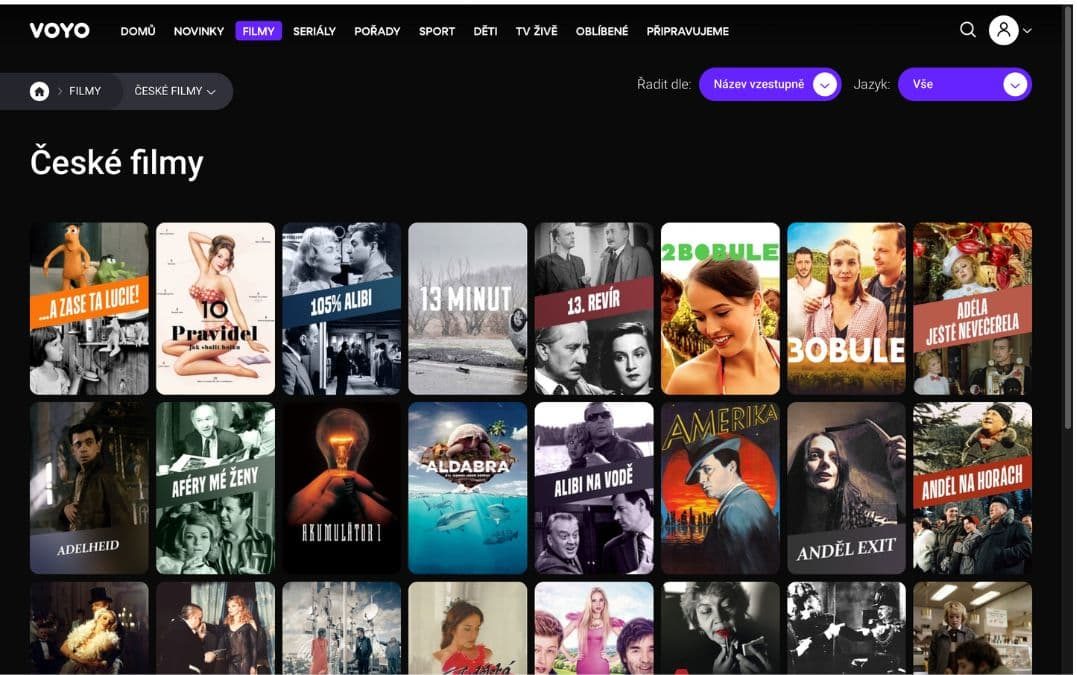Open the 105% Alibi film poster

click(x=341, y=308)
